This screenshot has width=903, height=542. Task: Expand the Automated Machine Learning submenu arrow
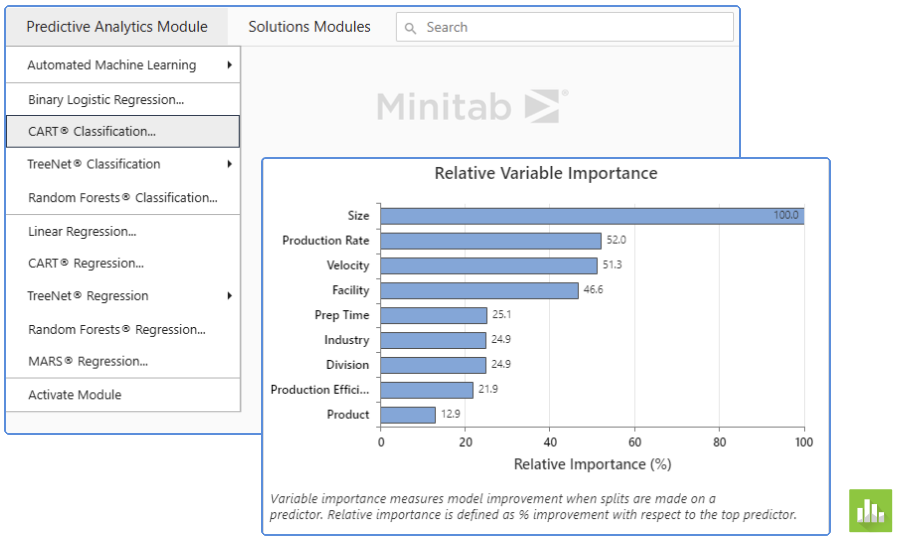[229, 65]
